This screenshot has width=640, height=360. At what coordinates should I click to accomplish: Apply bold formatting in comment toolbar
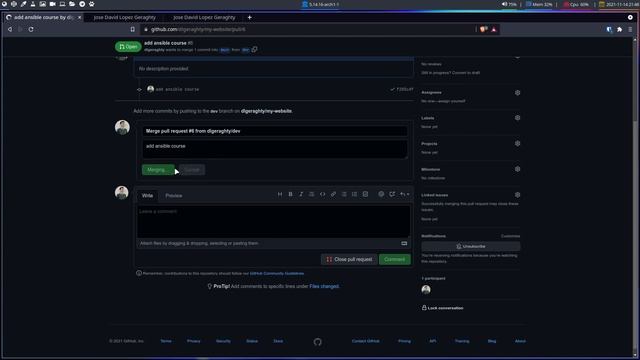click(290, 194)
